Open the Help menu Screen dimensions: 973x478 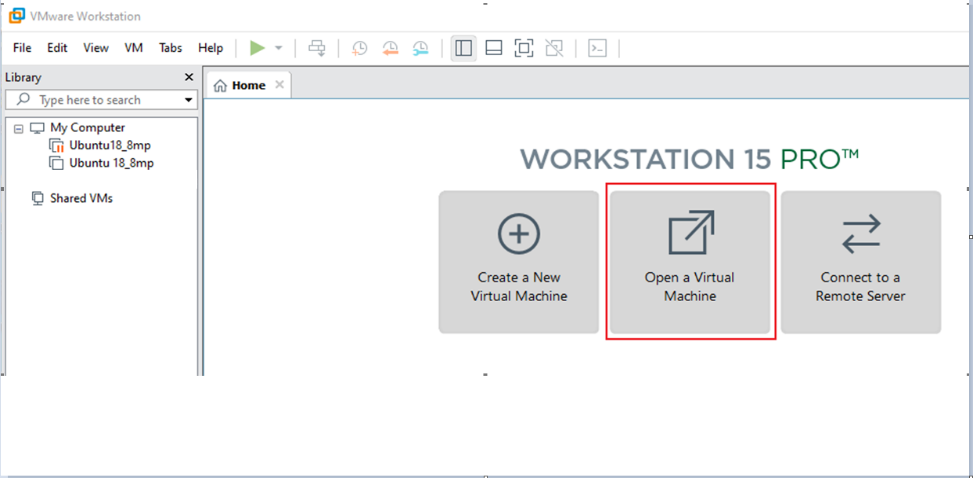point(210,48)
